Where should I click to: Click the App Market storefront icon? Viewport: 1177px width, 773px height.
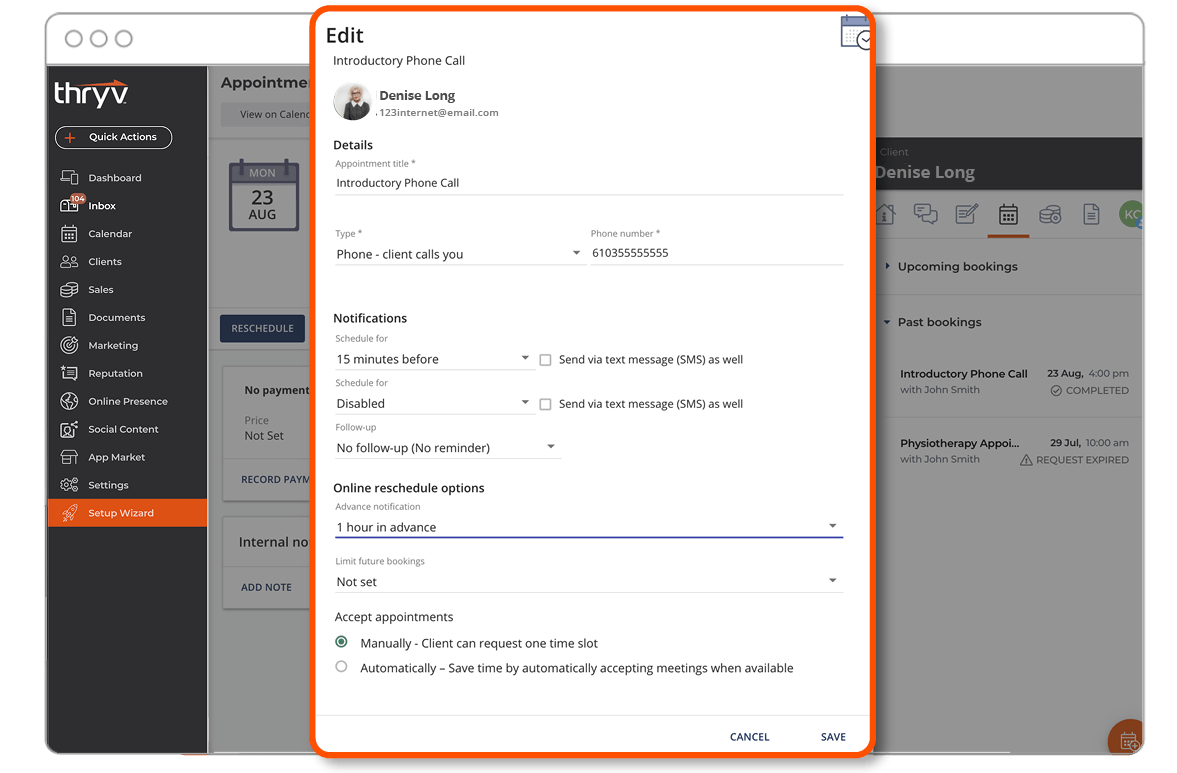(69, 457)
